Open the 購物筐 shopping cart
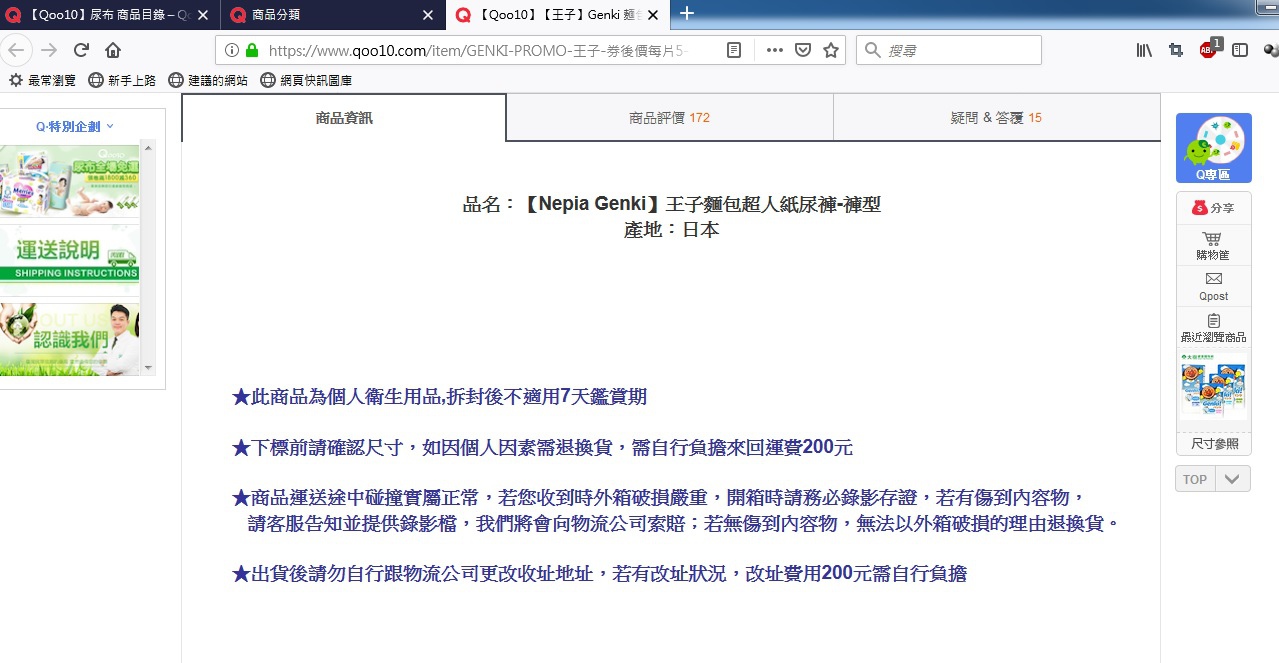Image resolution: width=1279 pixels, height=663 pixels. 1213,245
